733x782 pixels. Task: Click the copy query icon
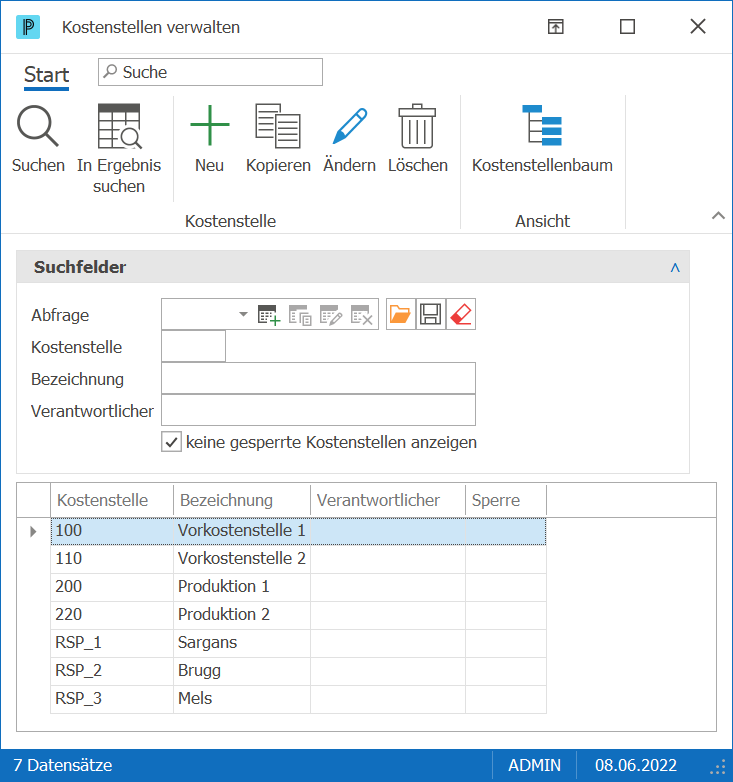(x=300, y=315)
